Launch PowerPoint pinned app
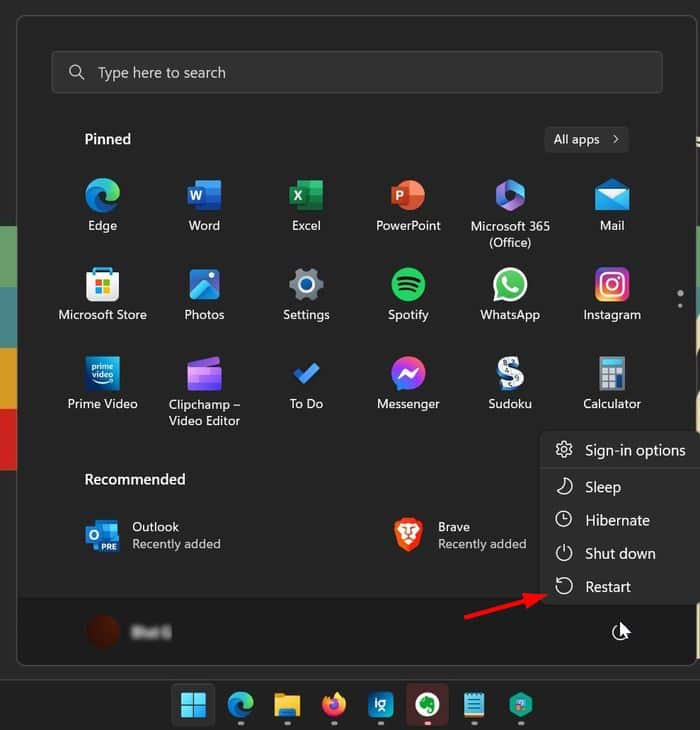Image resolution: width=700 pixels, height=730 pixels. [x=408, y=205]
